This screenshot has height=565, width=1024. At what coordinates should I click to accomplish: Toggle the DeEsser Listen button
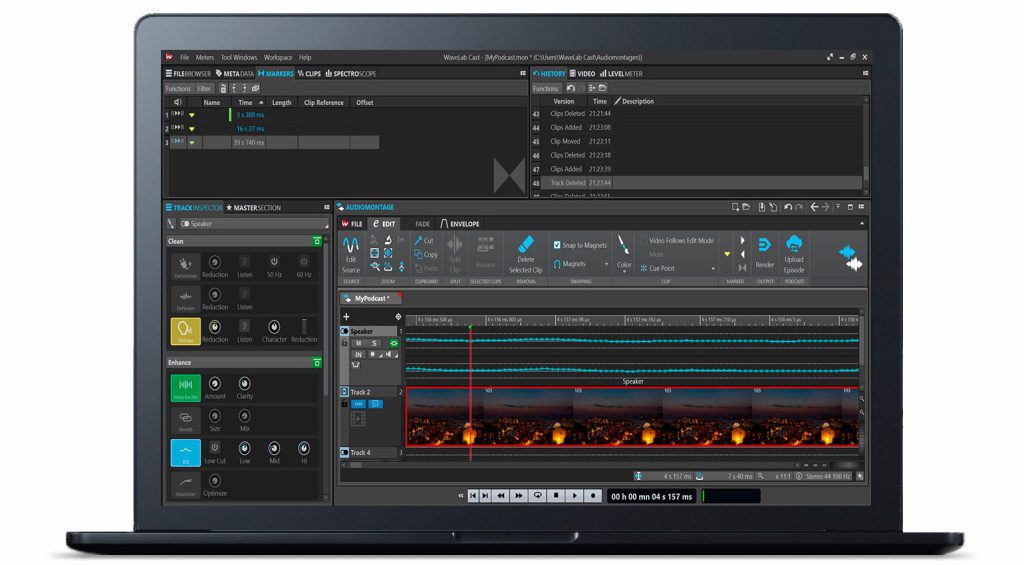coord(244,326)
